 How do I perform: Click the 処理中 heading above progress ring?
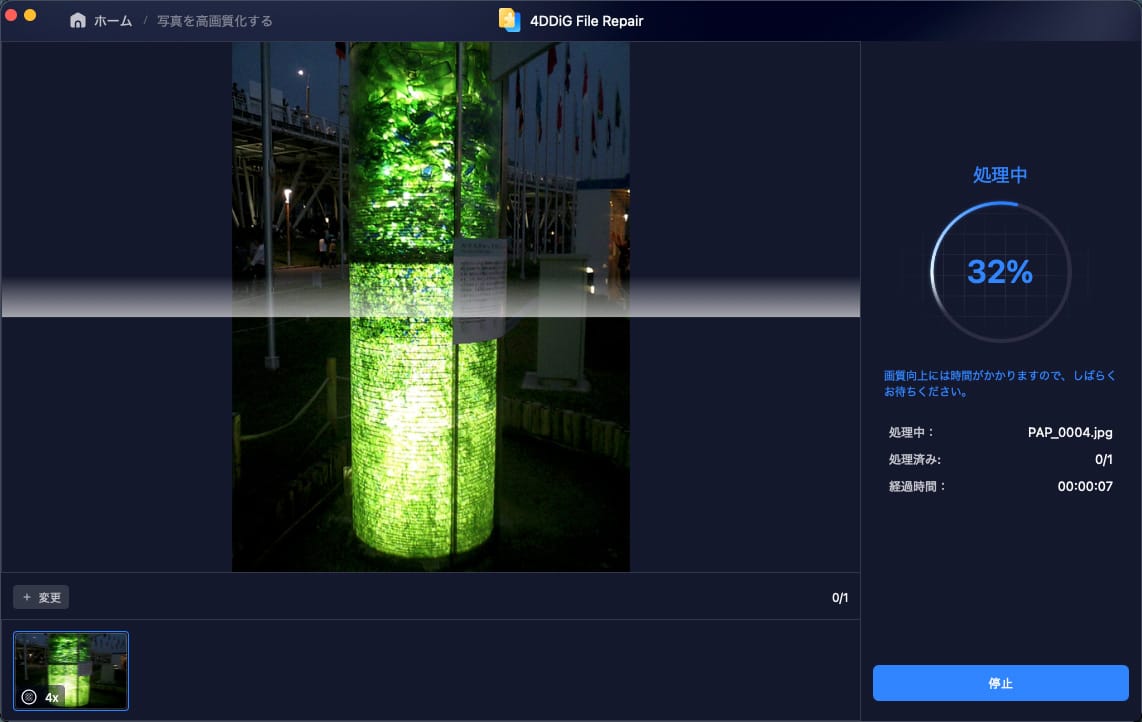click(1000, 175)
